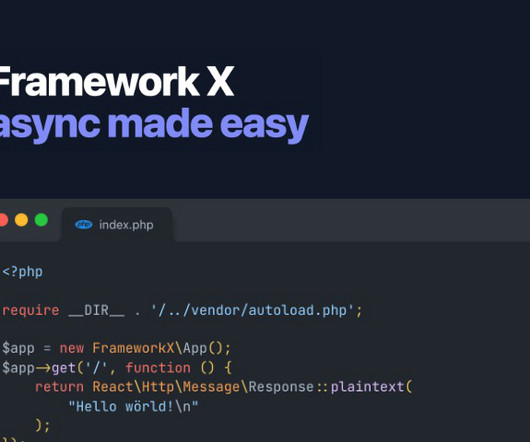The image size is (530, 442).
Task: Click the 'new' keyword
Action: pyautogui.click(x=72, y=348)
